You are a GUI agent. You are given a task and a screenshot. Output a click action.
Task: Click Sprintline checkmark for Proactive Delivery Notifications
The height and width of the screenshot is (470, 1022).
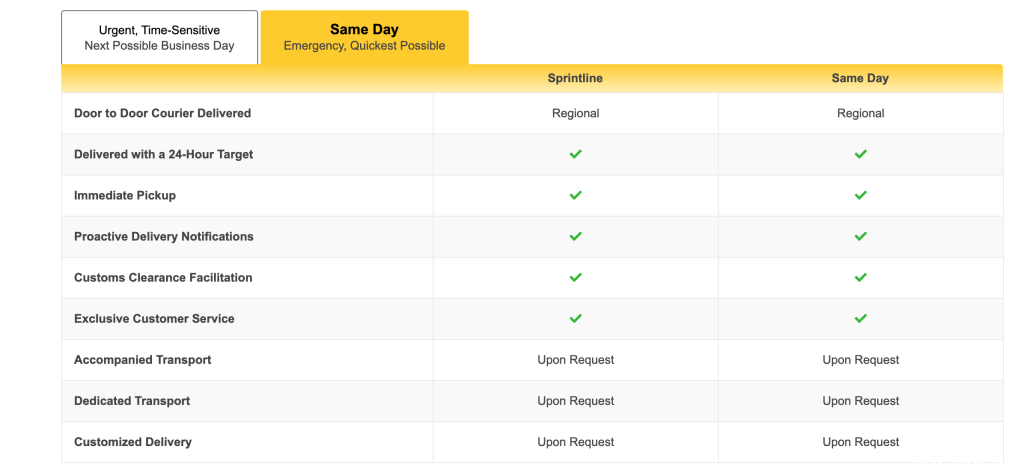point(576,237)
